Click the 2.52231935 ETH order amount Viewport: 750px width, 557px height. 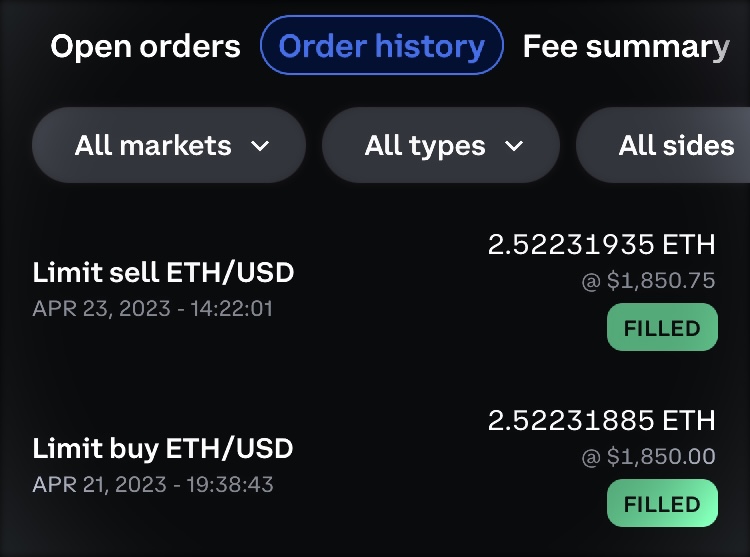[602, 245]
